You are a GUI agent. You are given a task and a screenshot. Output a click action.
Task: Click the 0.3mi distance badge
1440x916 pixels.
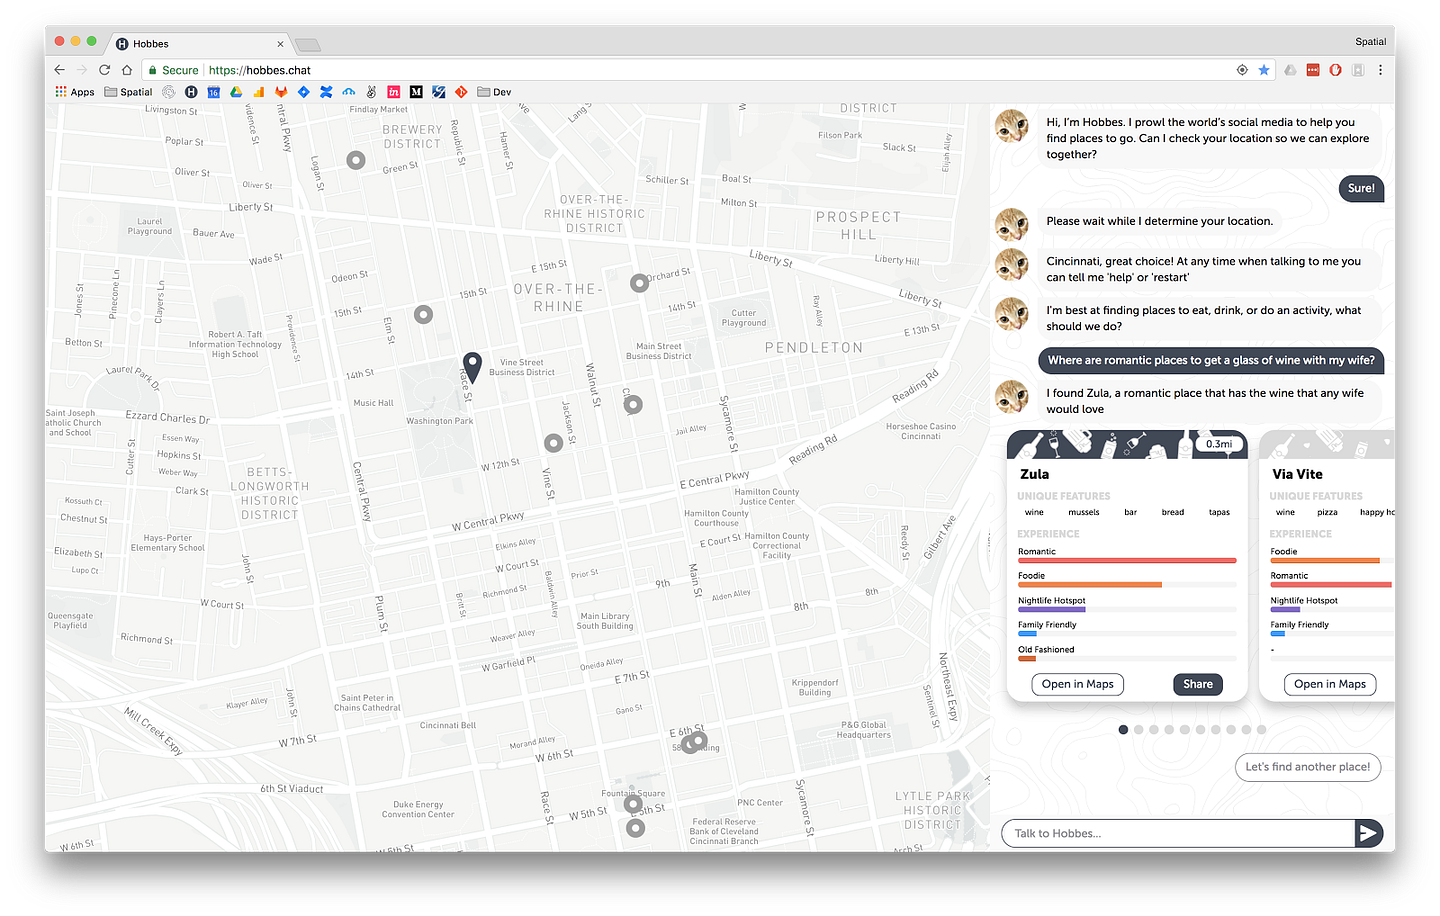point(1219,444)
